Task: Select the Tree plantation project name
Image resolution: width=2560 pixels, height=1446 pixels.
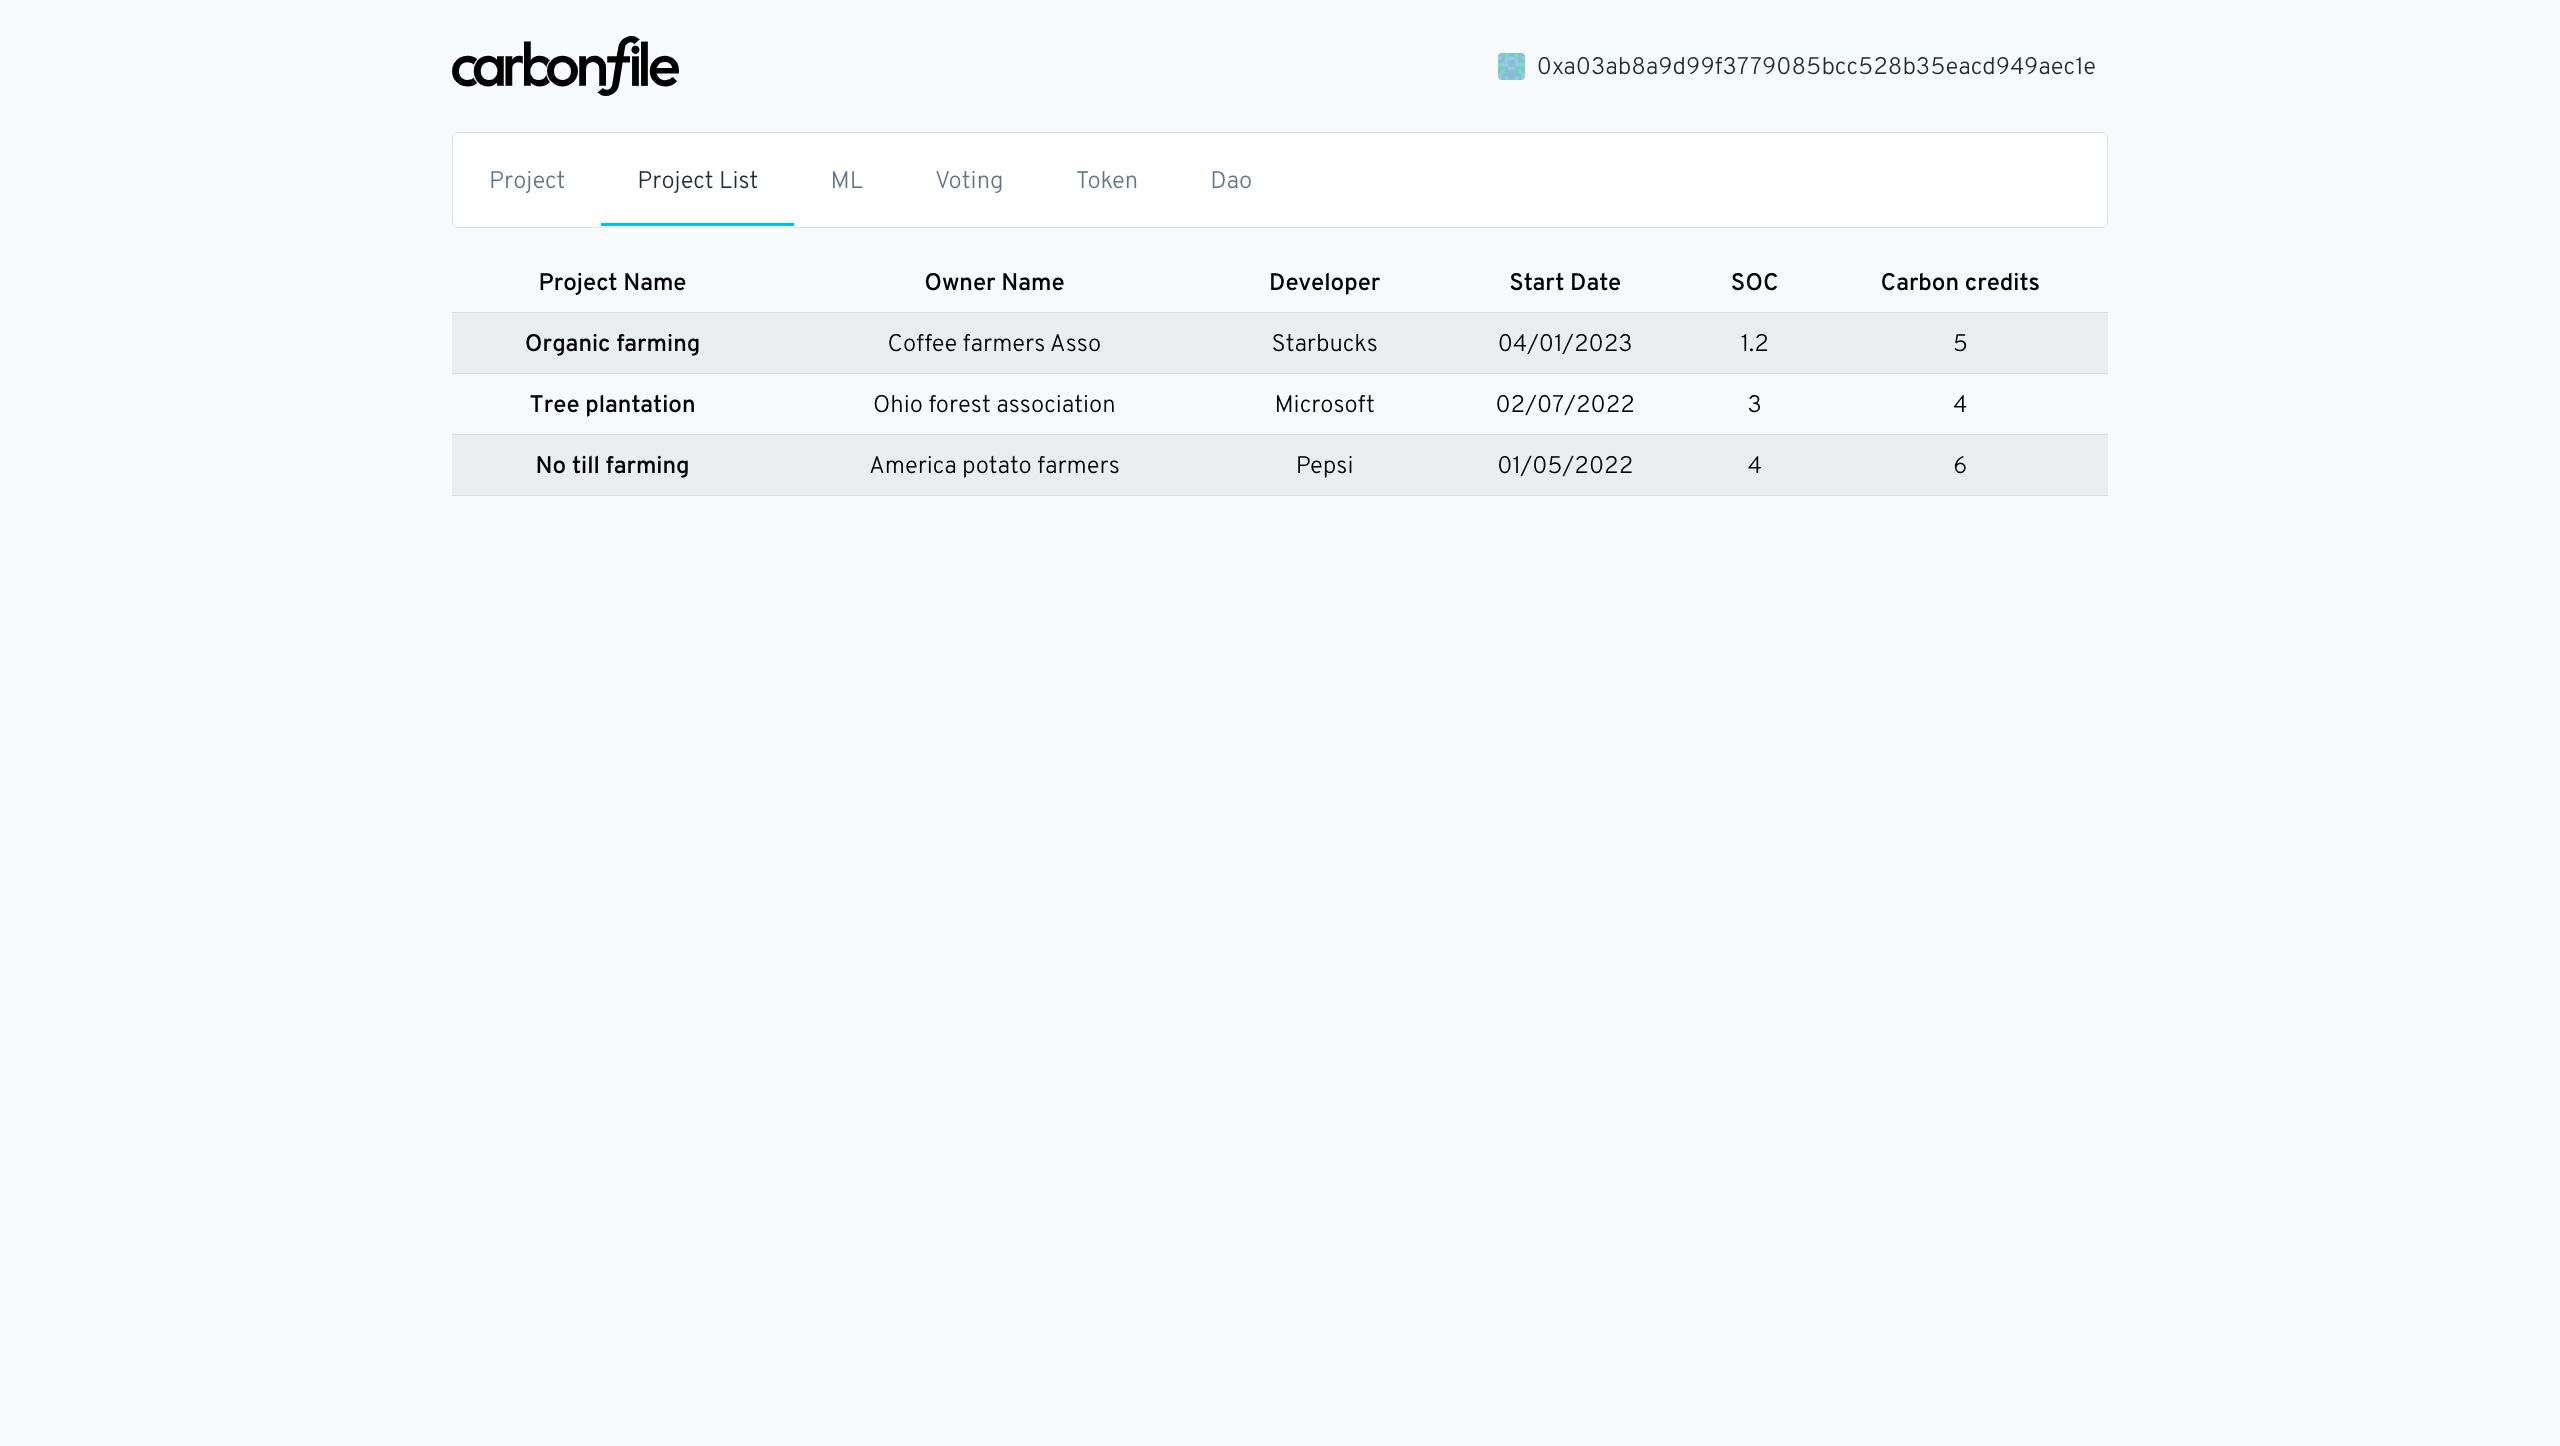Action: pyautogui.click(x=612, y=404)
